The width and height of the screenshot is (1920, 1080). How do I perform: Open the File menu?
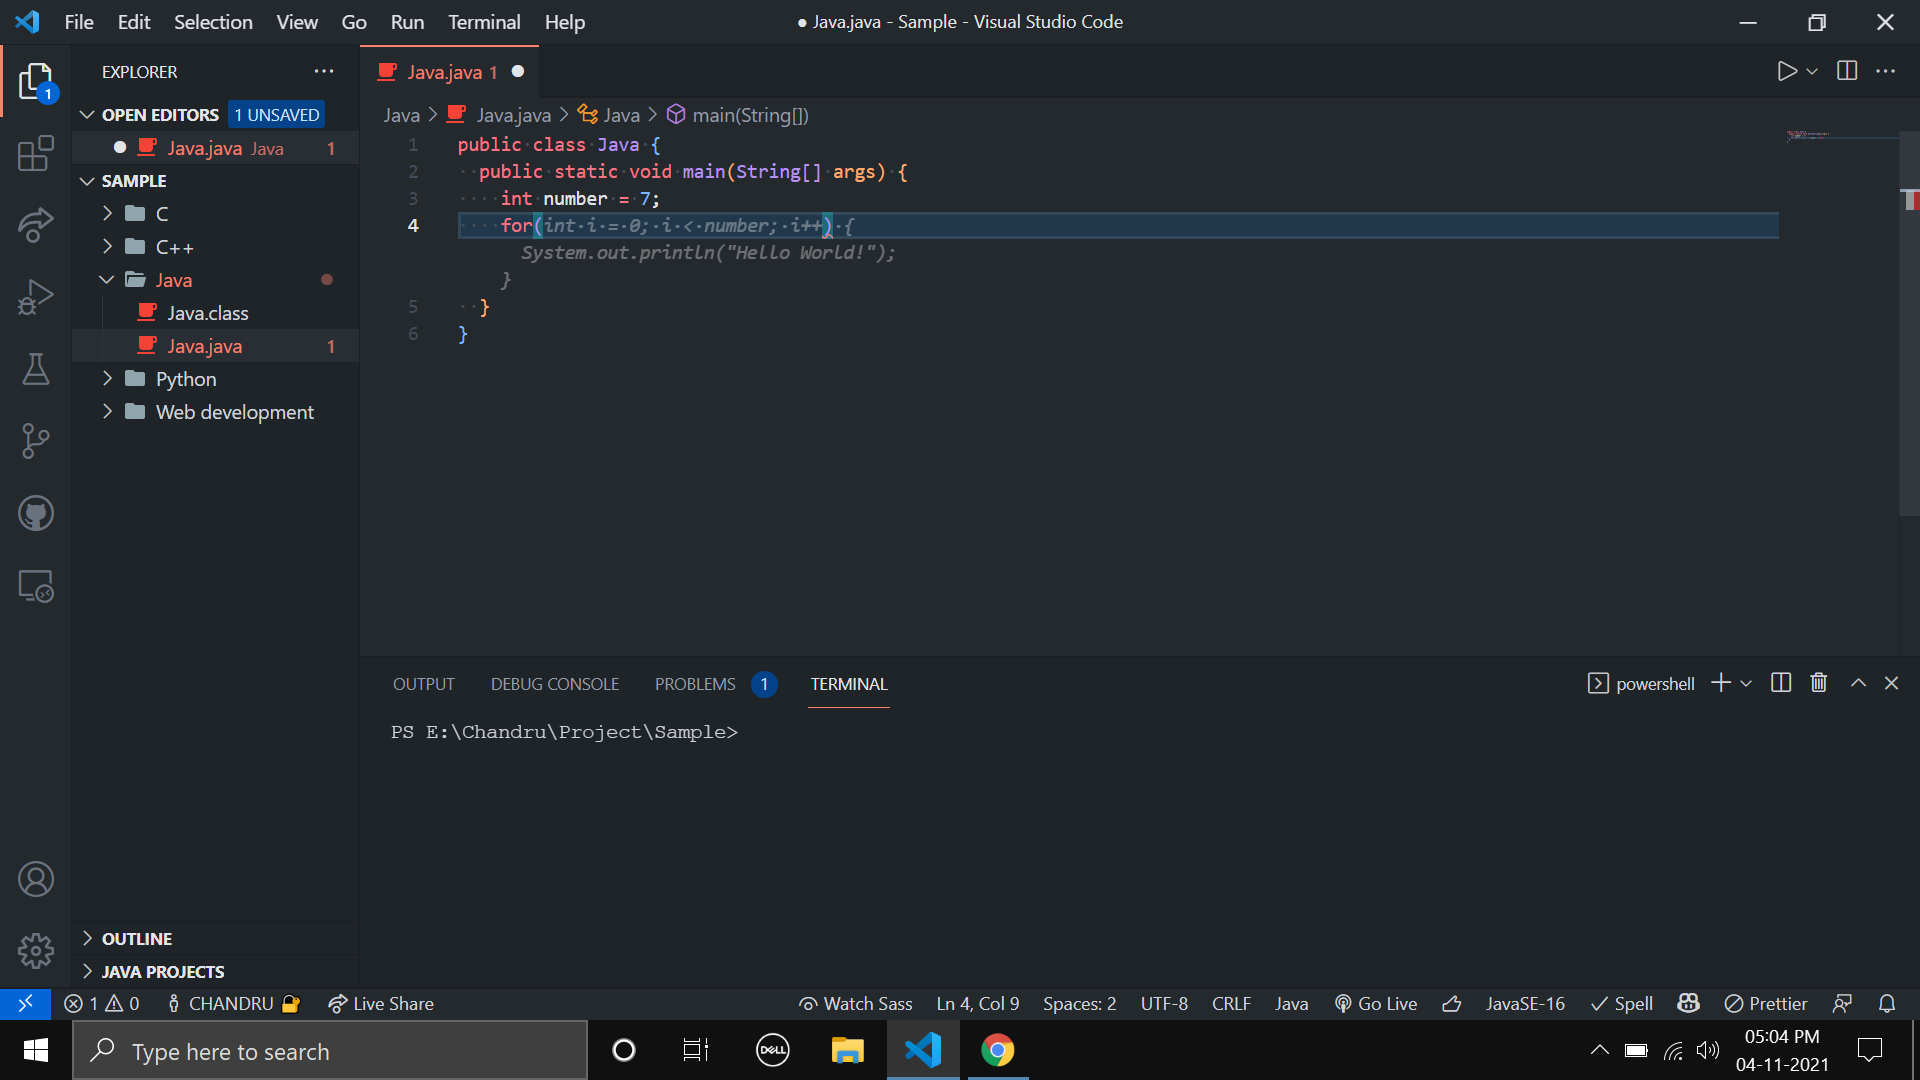(x=79, y=22)
